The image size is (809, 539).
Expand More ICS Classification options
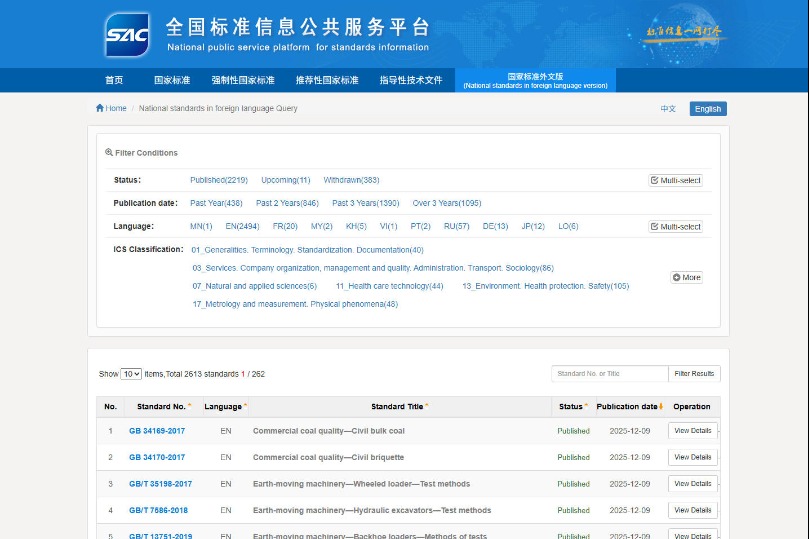(686, 277)
